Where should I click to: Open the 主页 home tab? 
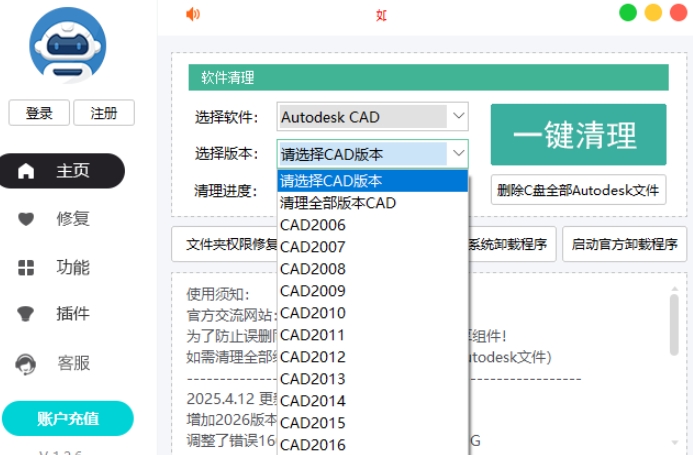click(62, 171)
